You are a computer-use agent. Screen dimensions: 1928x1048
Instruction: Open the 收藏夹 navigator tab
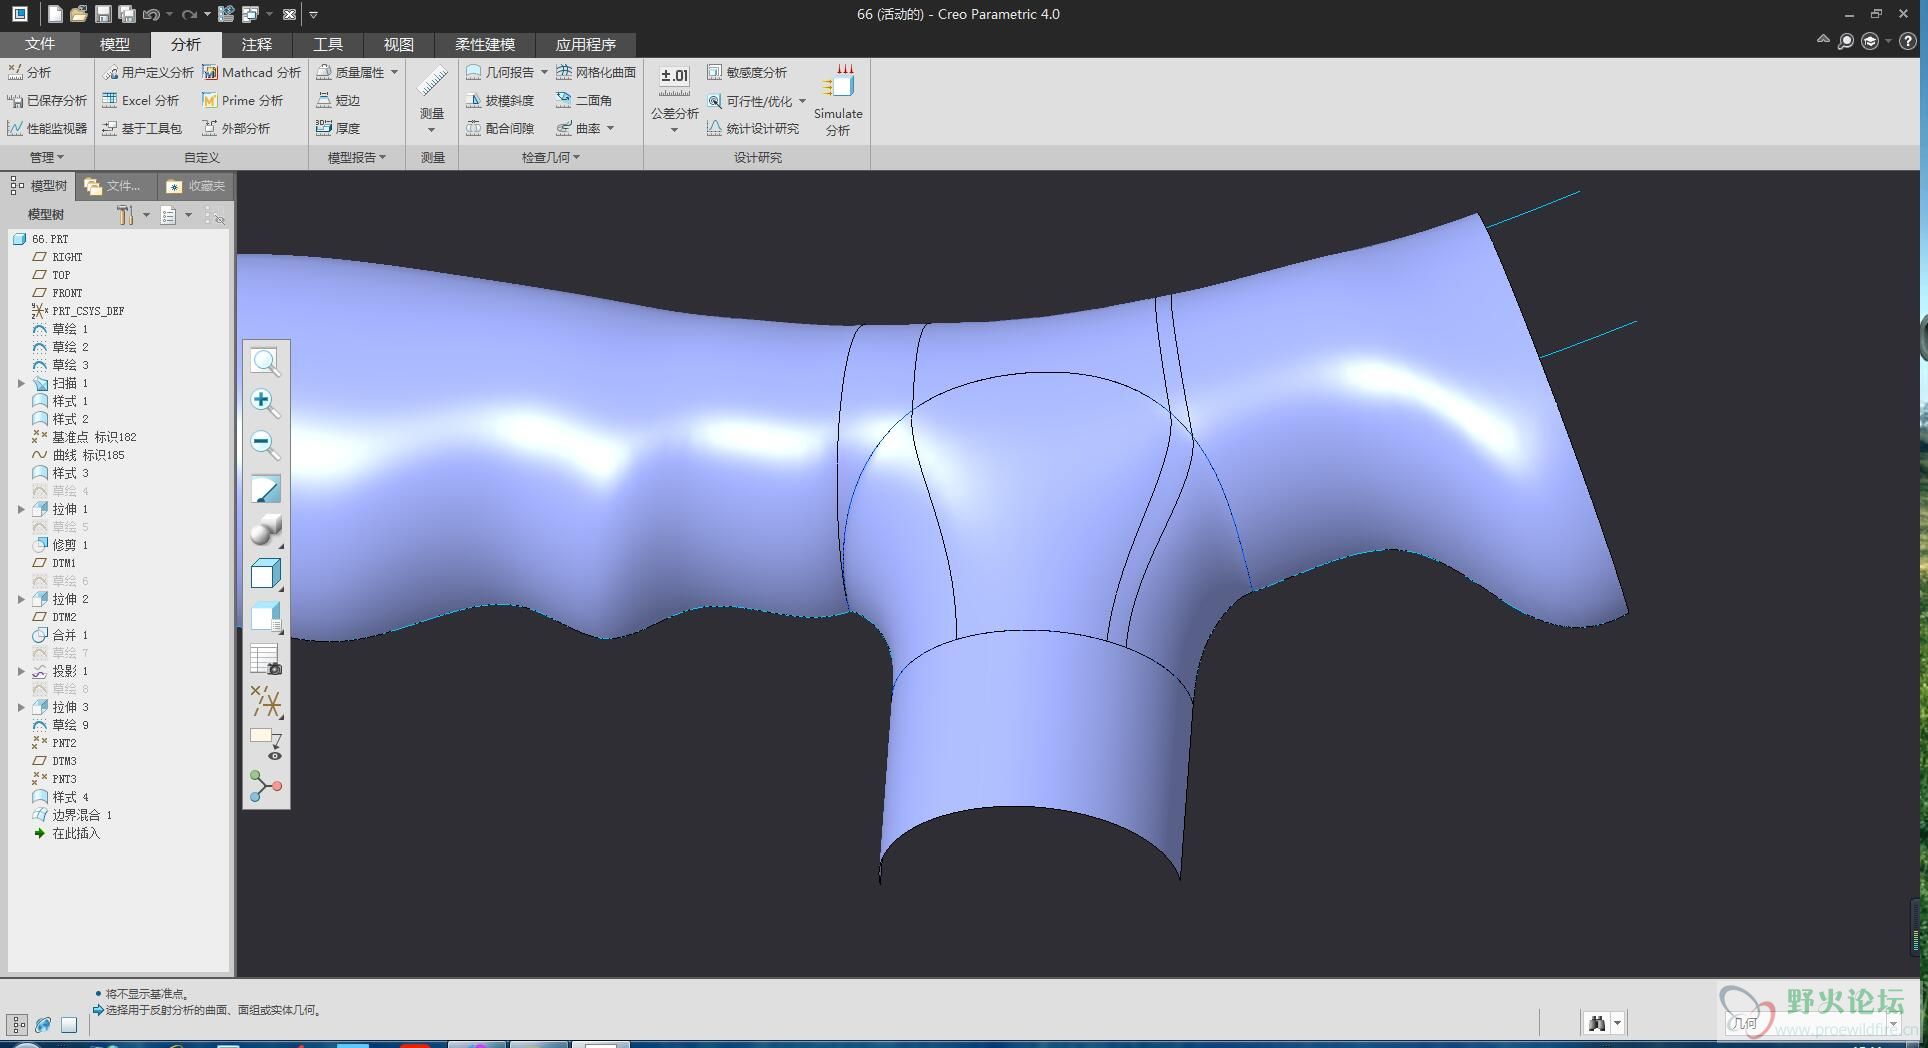(x=197, y=186)
